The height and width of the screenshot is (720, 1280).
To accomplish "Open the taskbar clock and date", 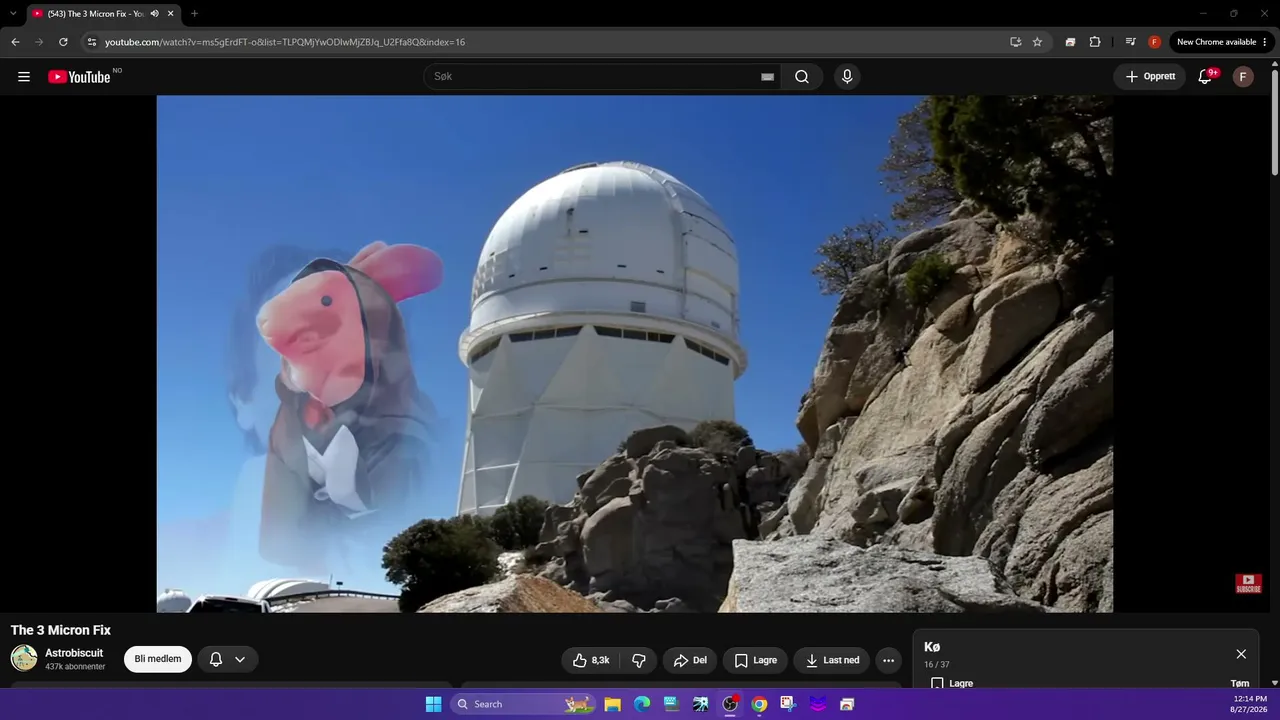I will tap(1250, 704).
